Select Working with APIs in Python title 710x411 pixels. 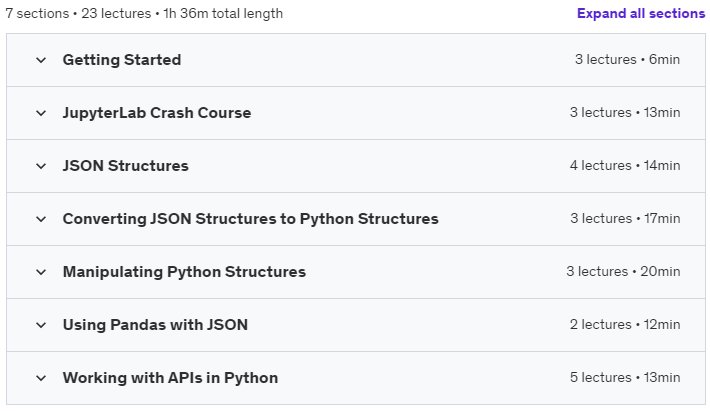point(170,378)
